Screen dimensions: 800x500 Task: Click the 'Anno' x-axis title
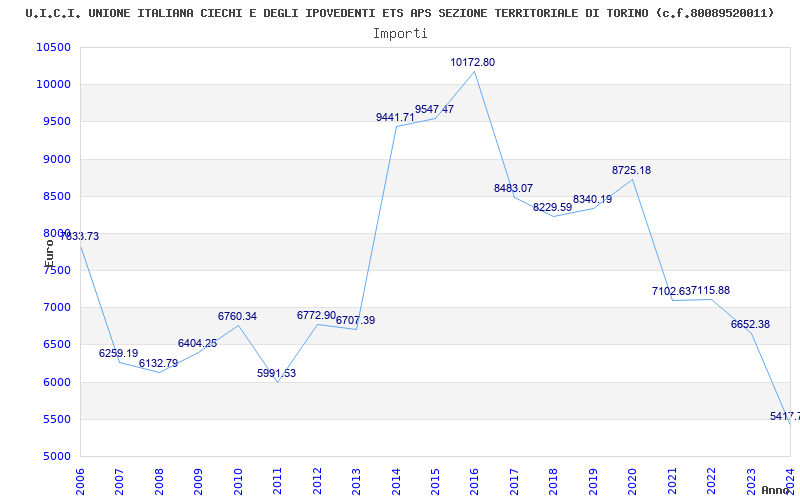(x=776, y=490)
